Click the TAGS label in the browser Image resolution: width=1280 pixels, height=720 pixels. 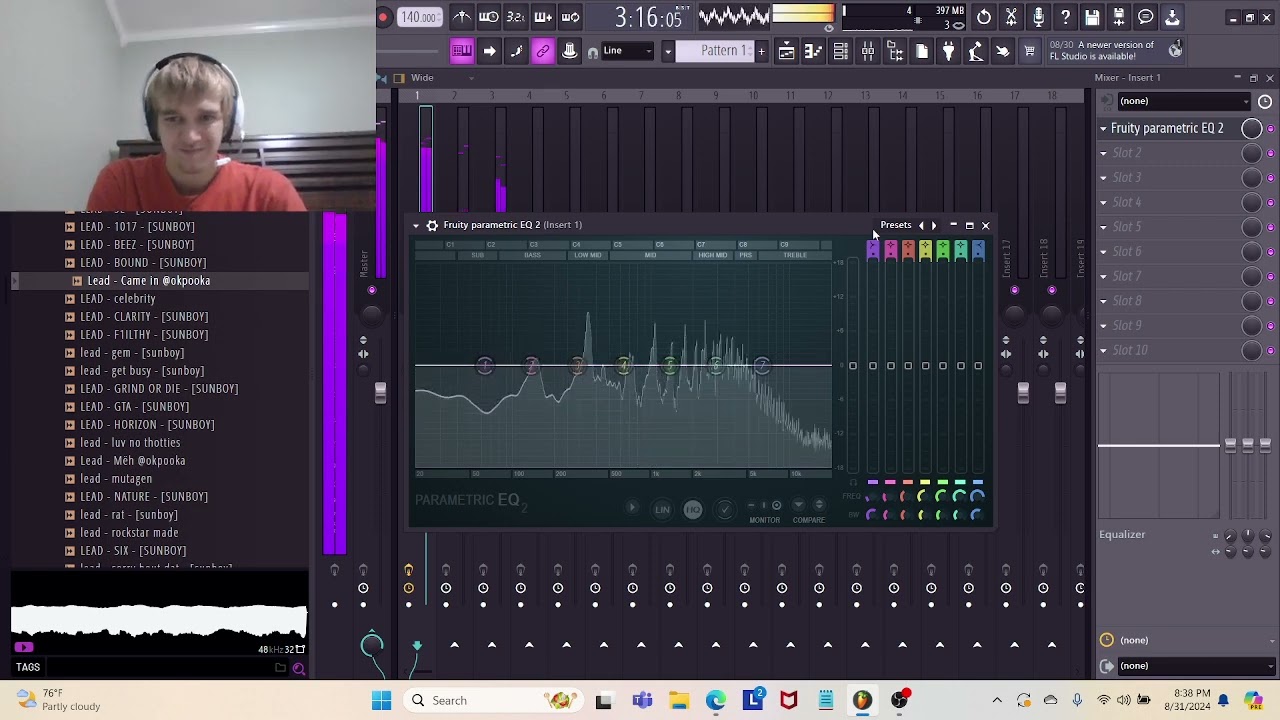point(28,667)
